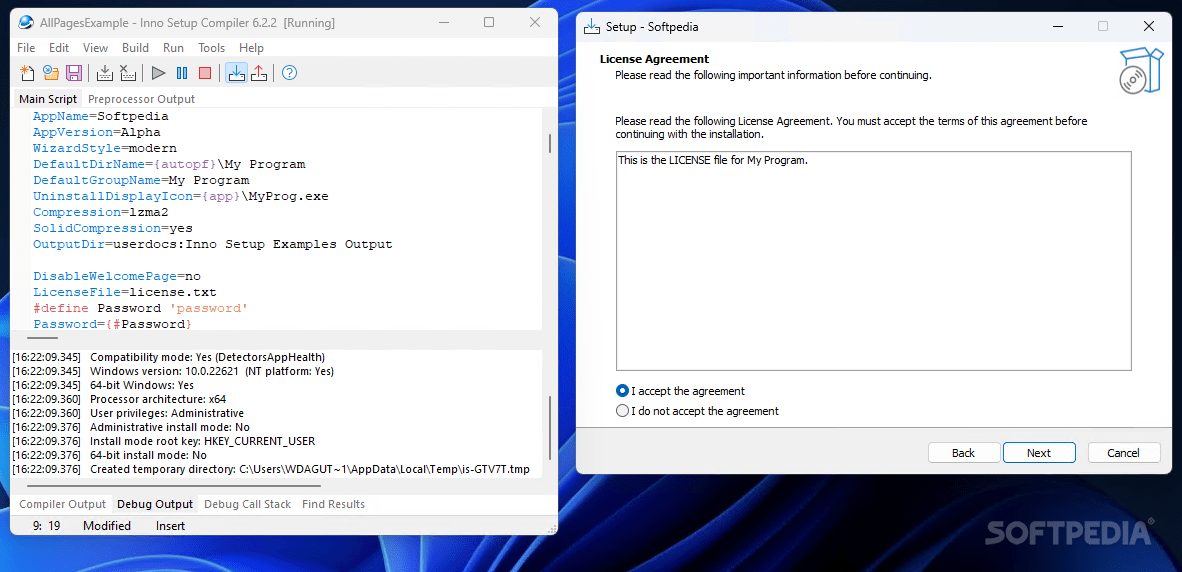The width and height of the screenshot is (1182, 572).
Task: Click the Setup wizard title bar icon
Action: [x=593, y=26]
